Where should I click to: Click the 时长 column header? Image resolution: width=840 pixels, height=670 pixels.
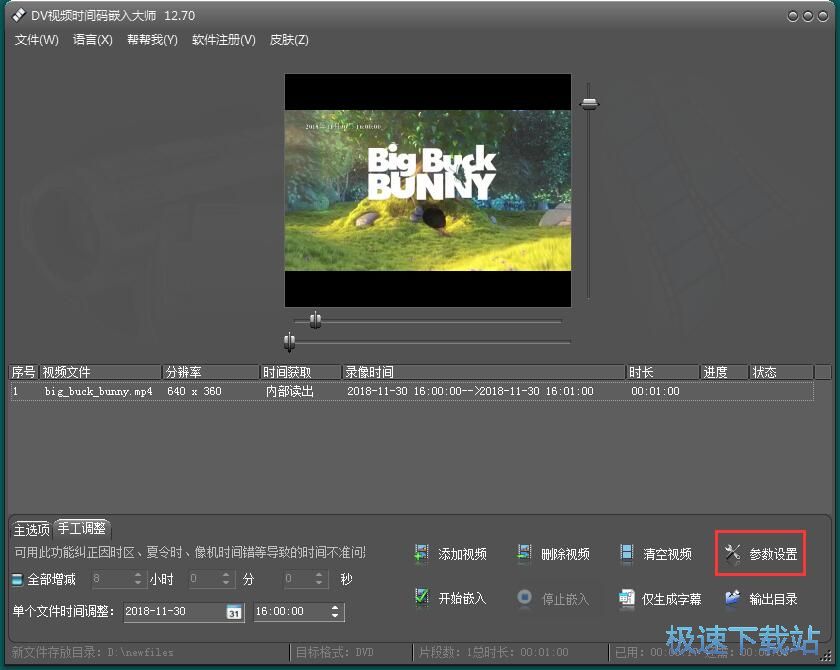click(x=663, y=372)
